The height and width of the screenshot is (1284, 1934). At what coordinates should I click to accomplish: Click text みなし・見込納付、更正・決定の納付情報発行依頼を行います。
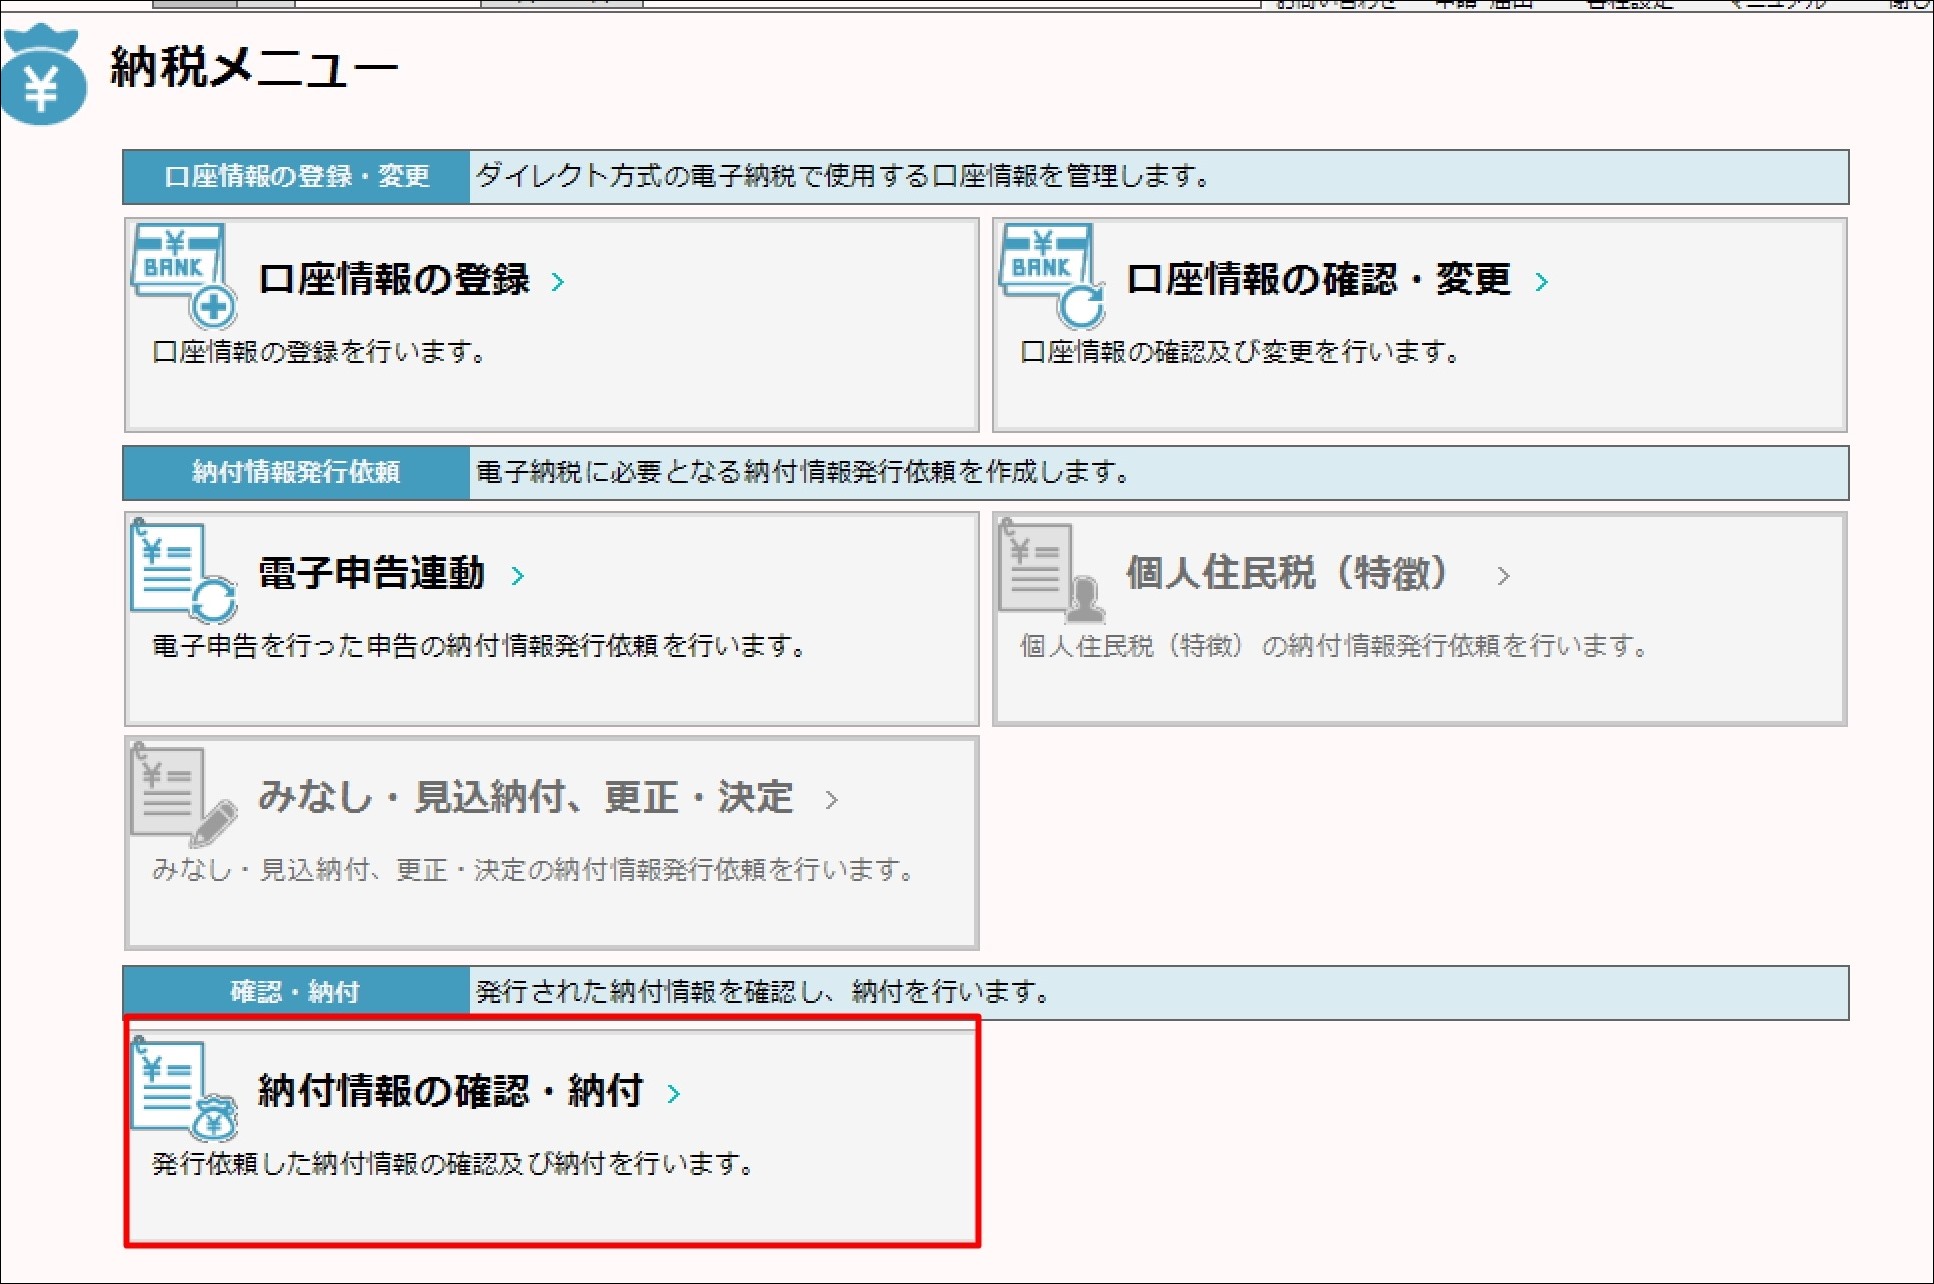pyautogui.click(x=533, y=870)
